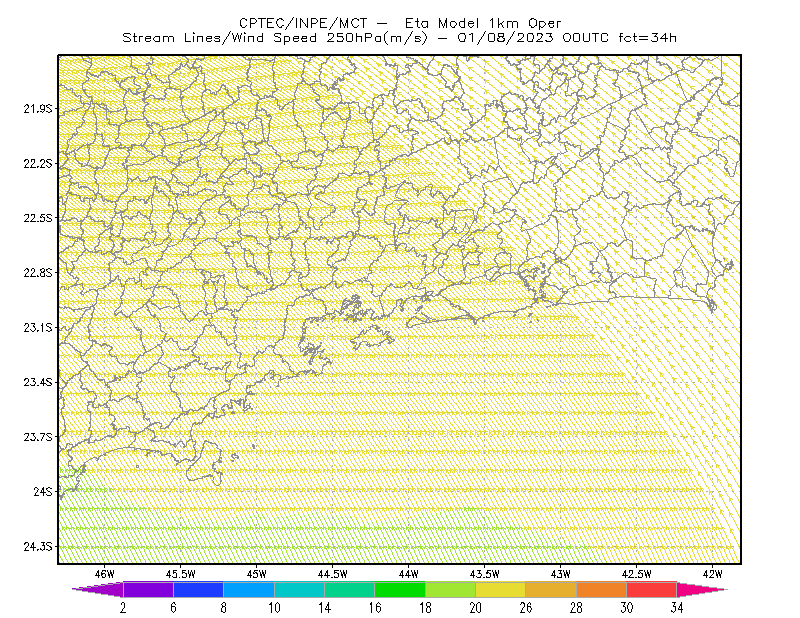This screenshot has height=618, width=800.
Task: Click the 23.1S latitude axis label
Action: click(x=37, y=328)
